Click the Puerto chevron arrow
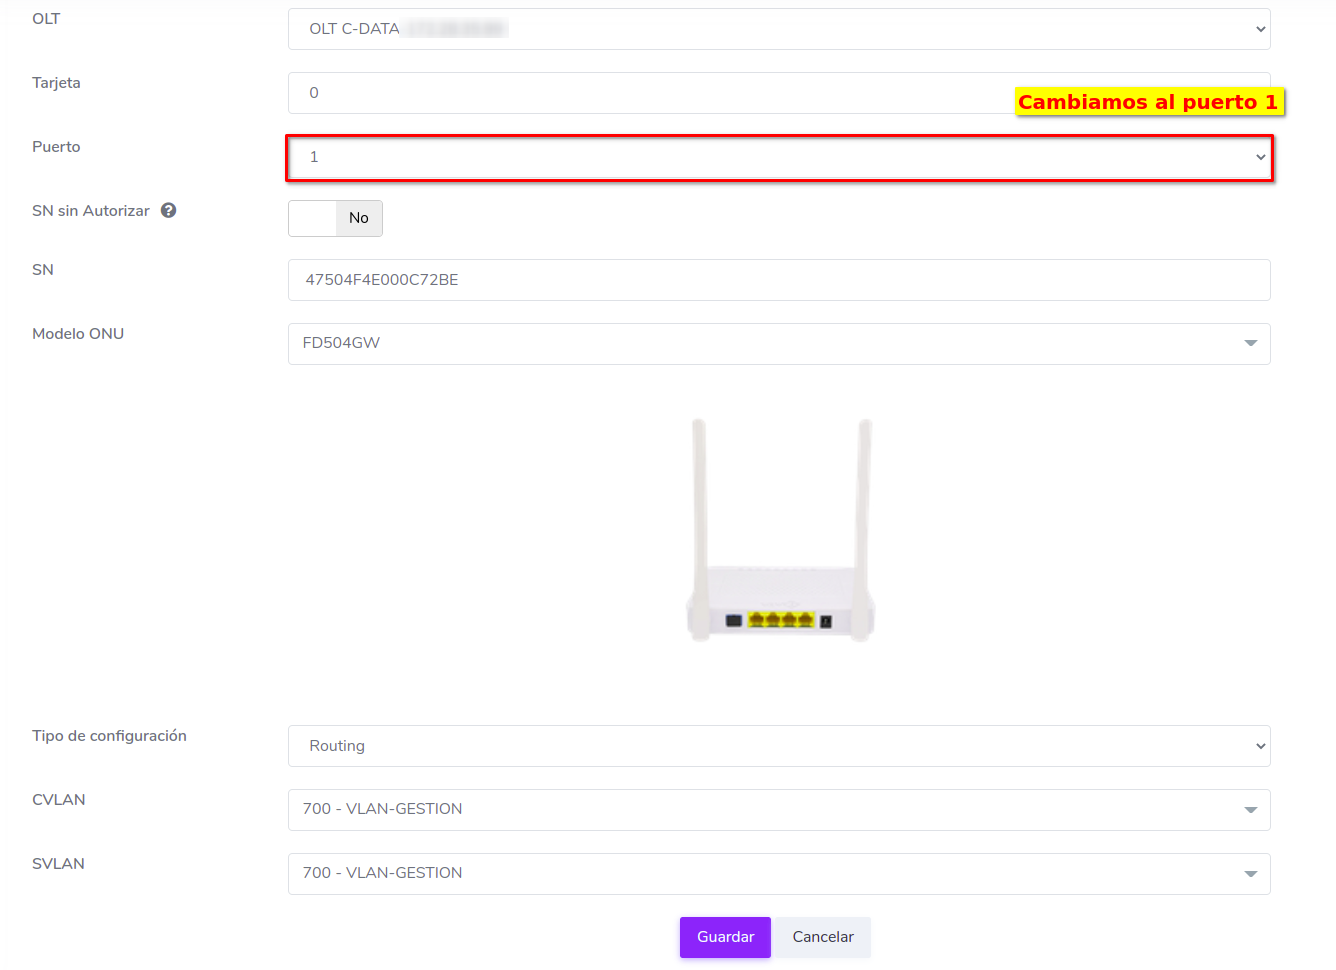 [1260, 157]
